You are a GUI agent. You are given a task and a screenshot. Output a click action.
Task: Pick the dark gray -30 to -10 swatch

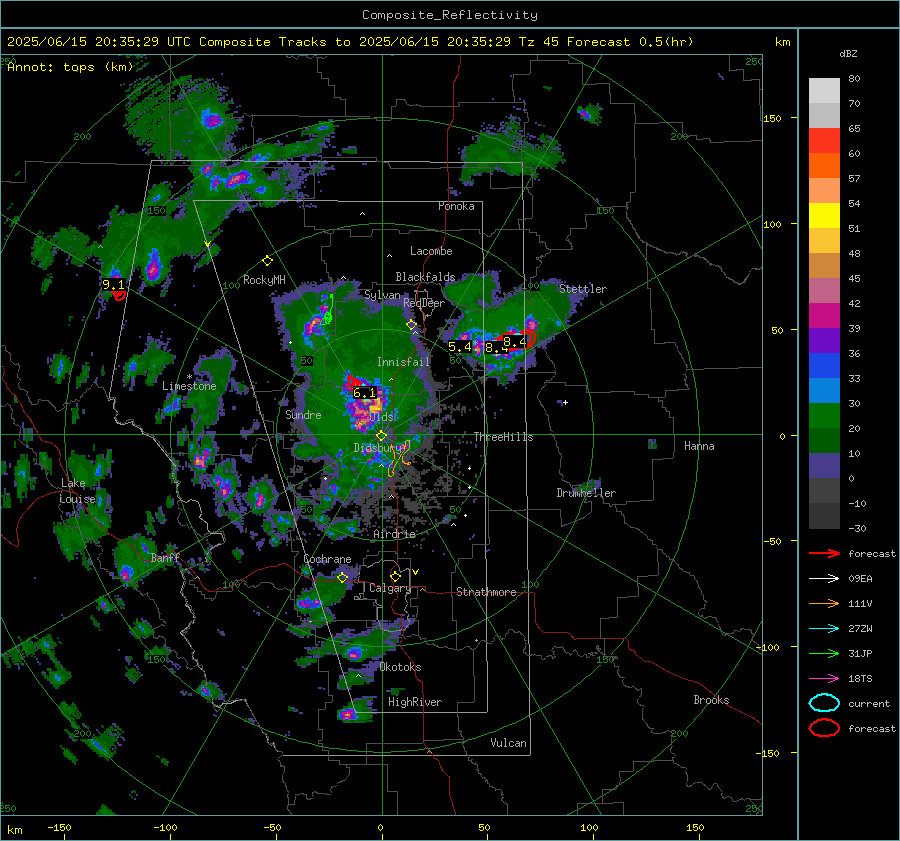tap(824, 516)
